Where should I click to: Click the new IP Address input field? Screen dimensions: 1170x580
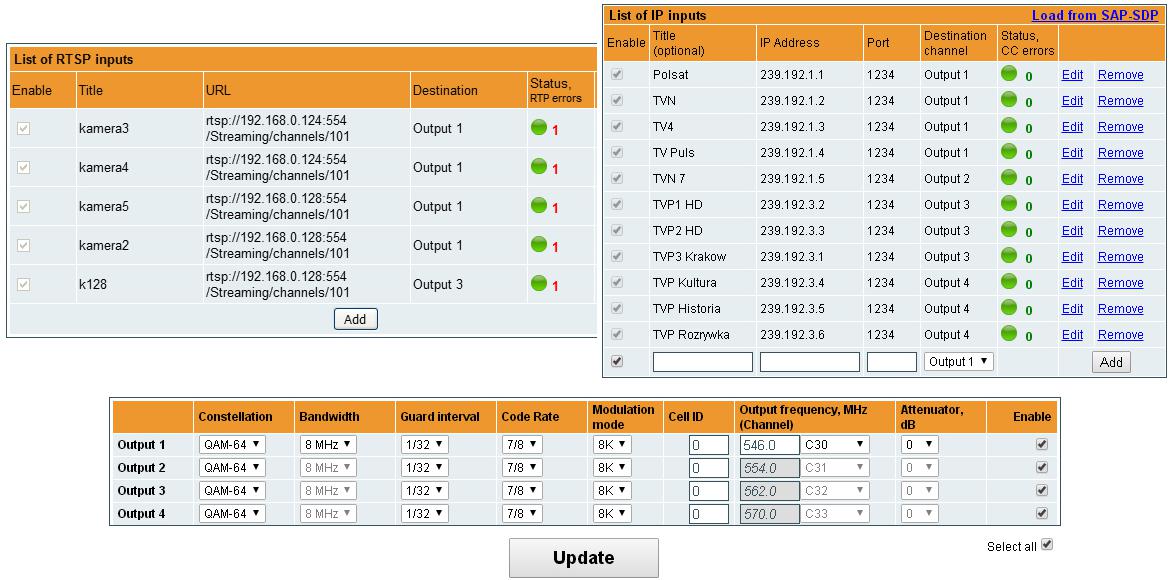coord(809,362)
